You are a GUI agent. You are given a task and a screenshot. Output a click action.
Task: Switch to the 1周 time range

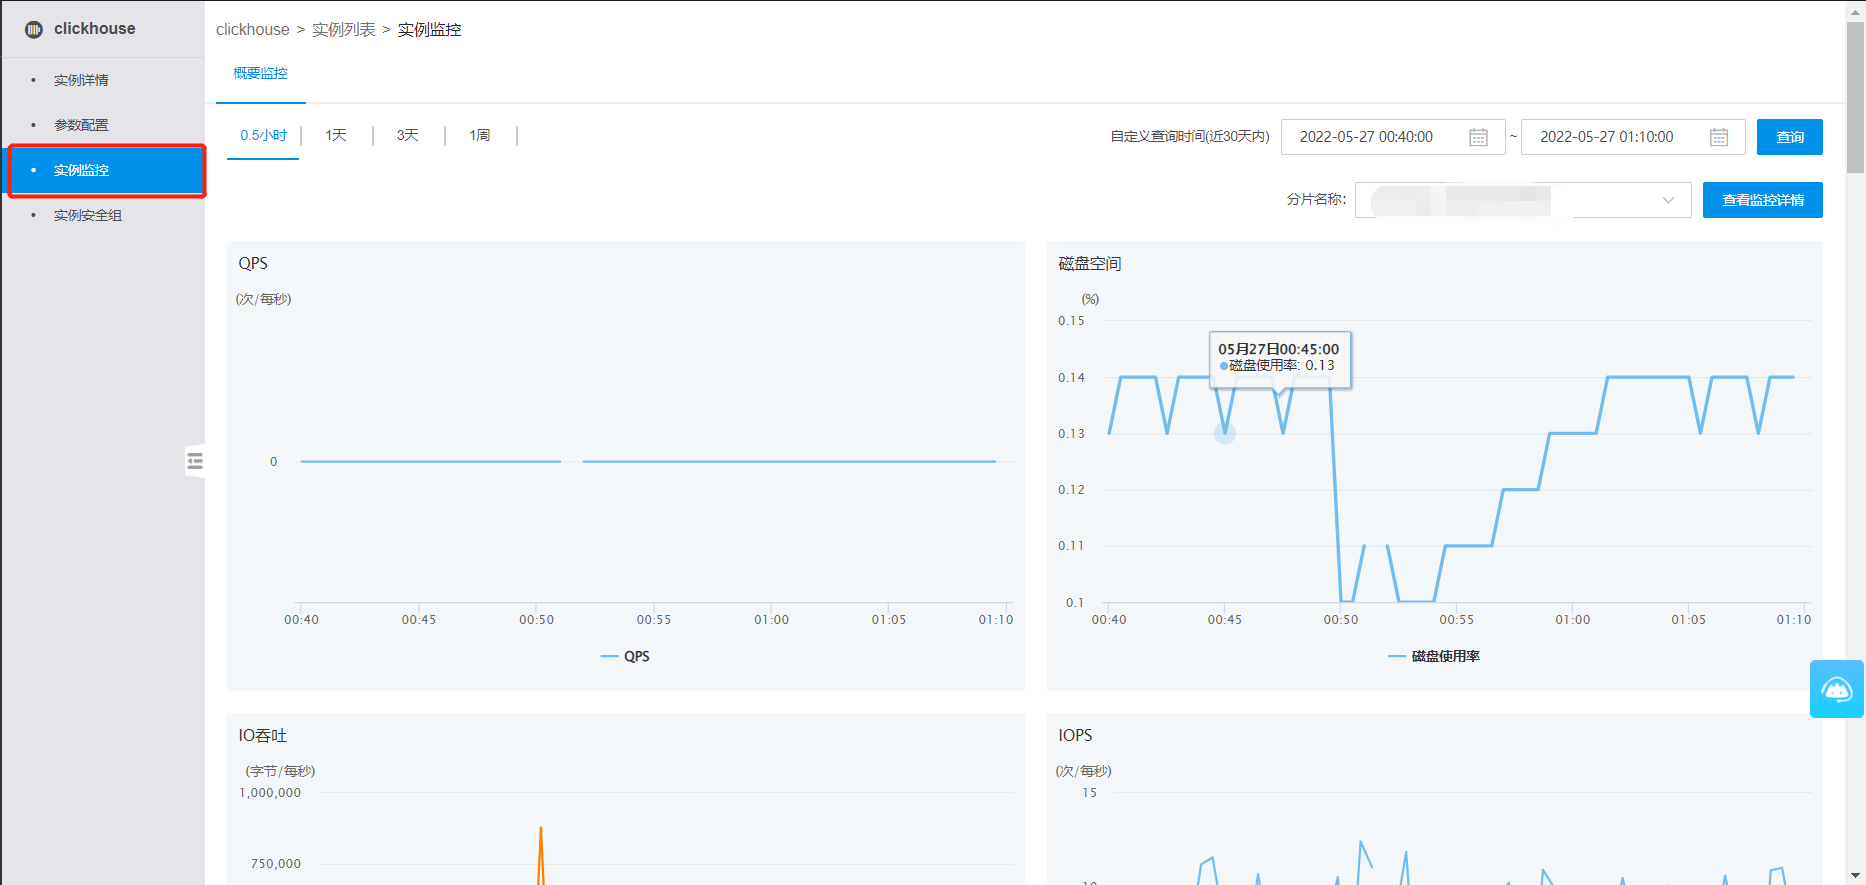[x=480, y=135]
